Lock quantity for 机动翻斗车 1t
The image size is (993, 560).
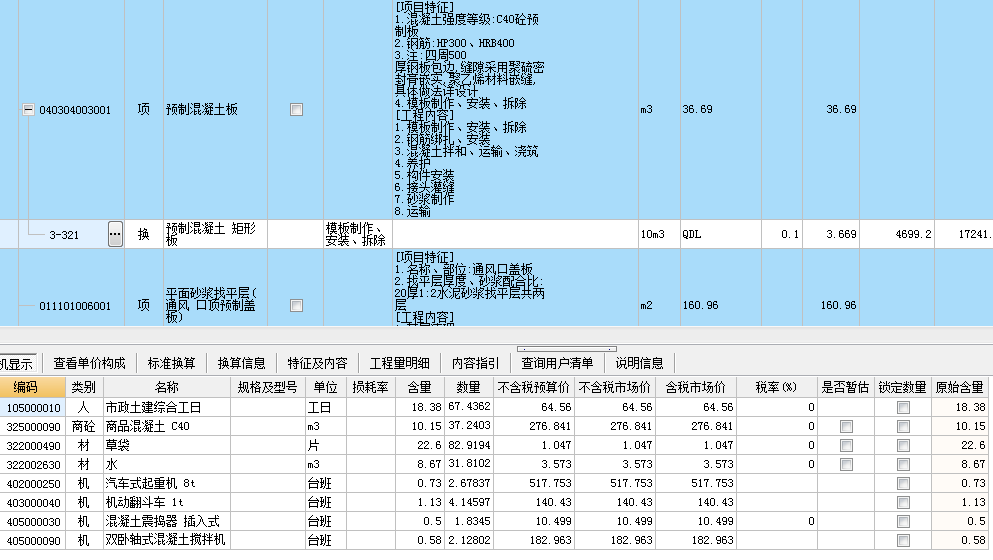[x=903, y=502]
